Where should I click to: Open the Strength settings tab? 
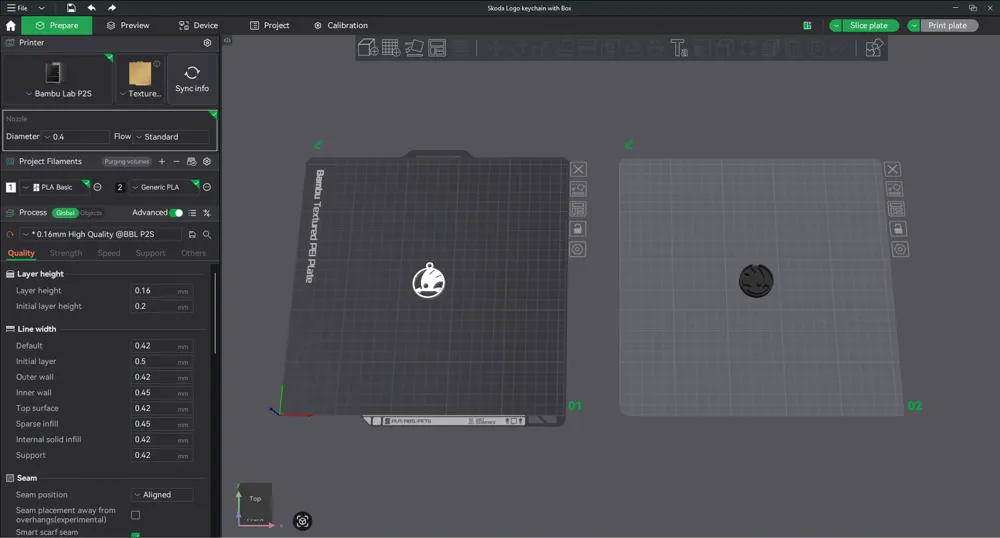click(x=66, y=253)
